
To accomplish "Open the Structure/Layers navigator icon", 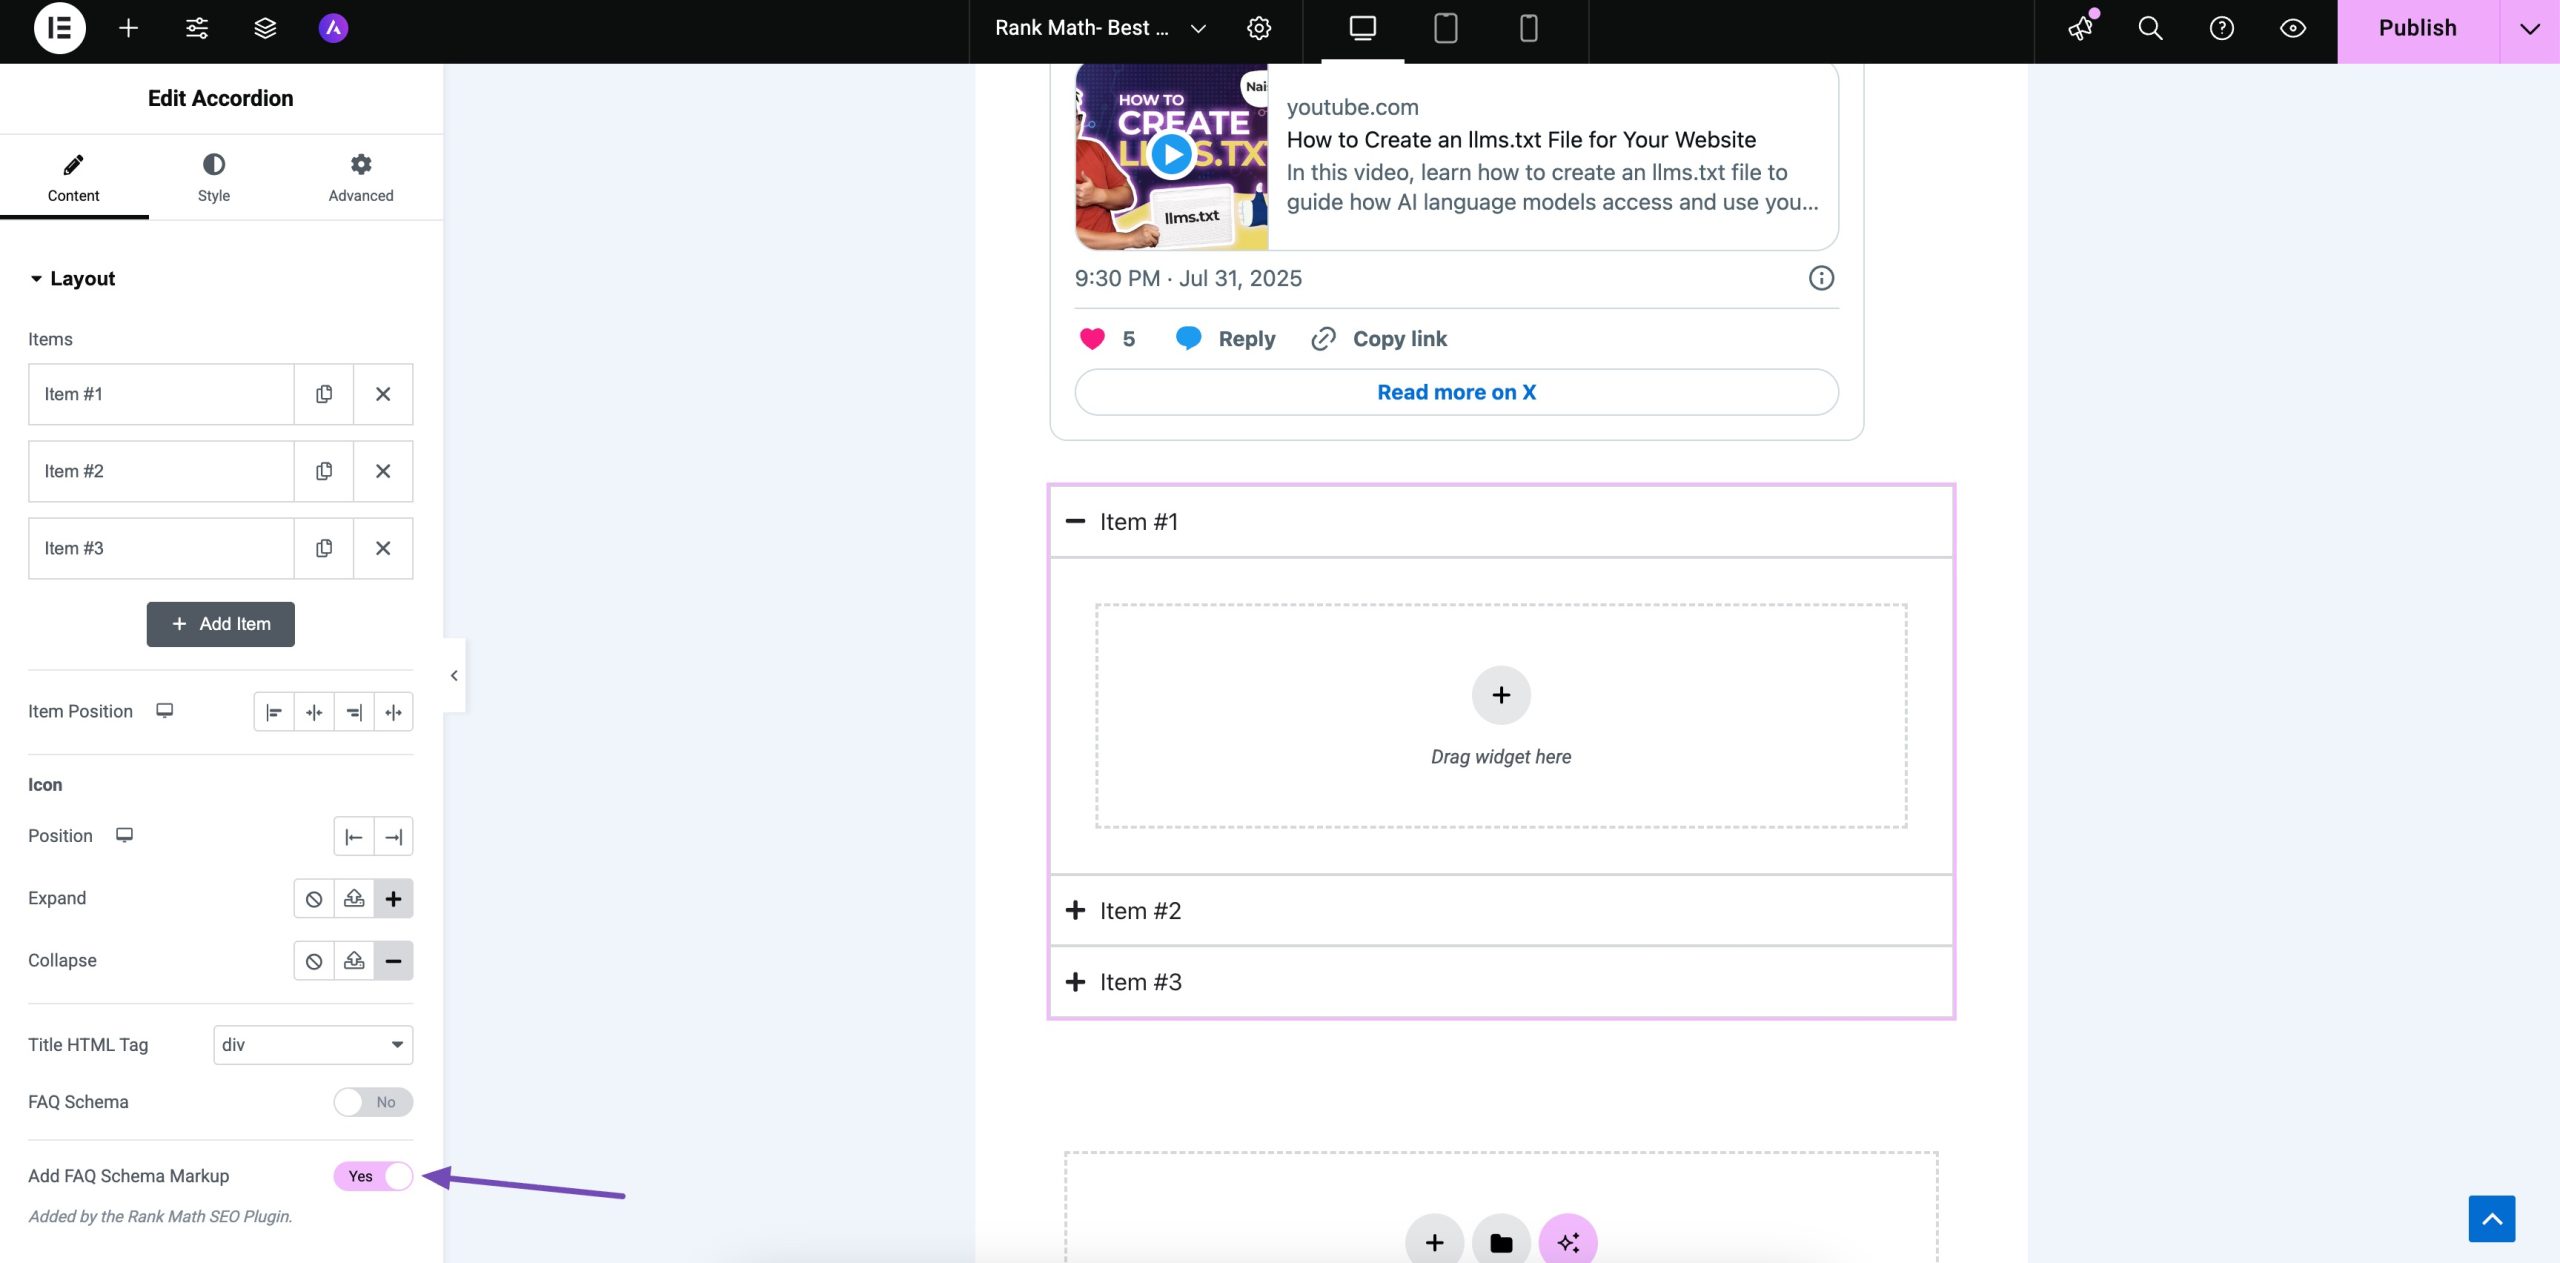I will pyautogui.click(x=264, y=28).
